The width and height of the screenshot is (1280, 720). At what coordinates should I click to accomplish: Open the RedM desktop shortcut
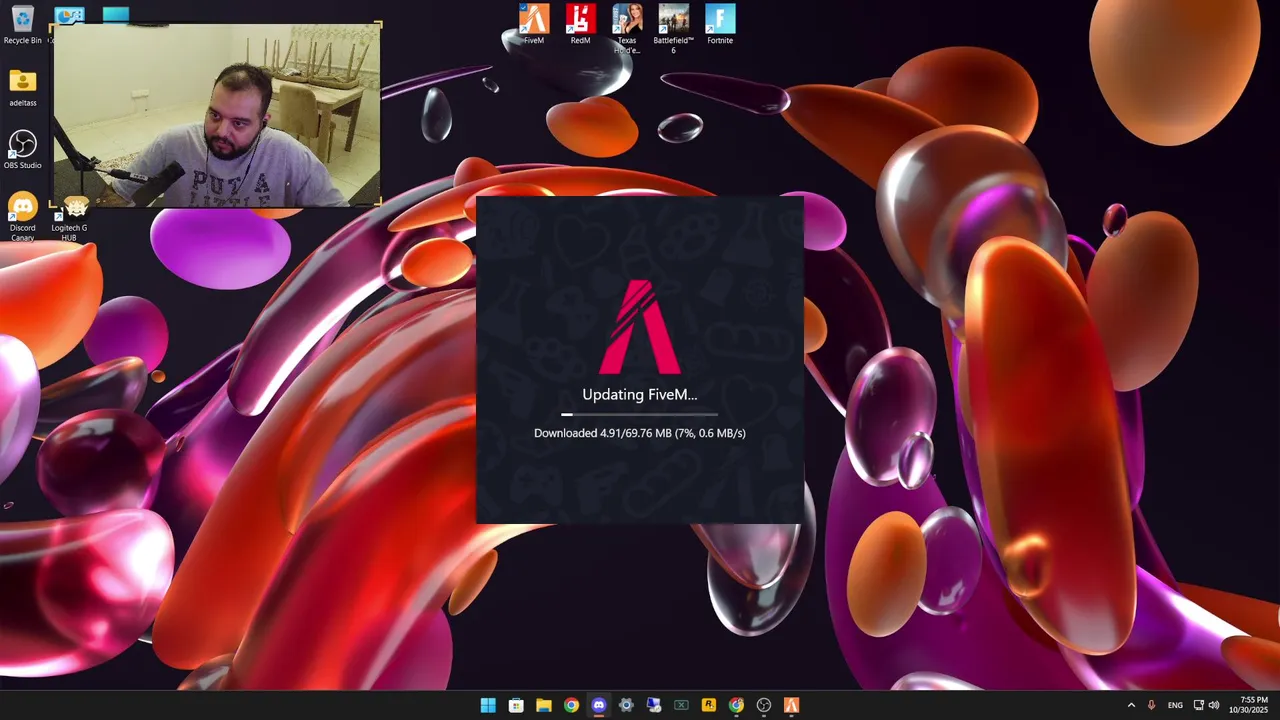580,25
